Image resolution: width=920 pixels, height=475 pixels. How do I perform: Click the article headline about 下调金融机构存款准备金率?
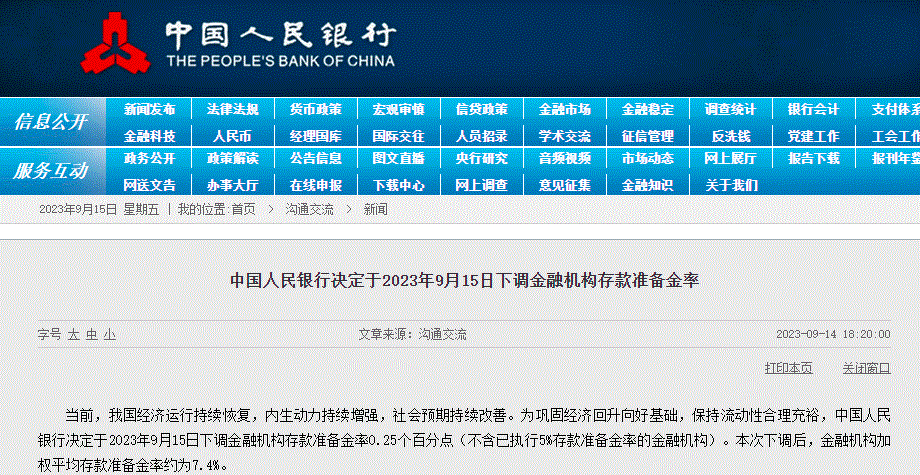coord(465,280)
